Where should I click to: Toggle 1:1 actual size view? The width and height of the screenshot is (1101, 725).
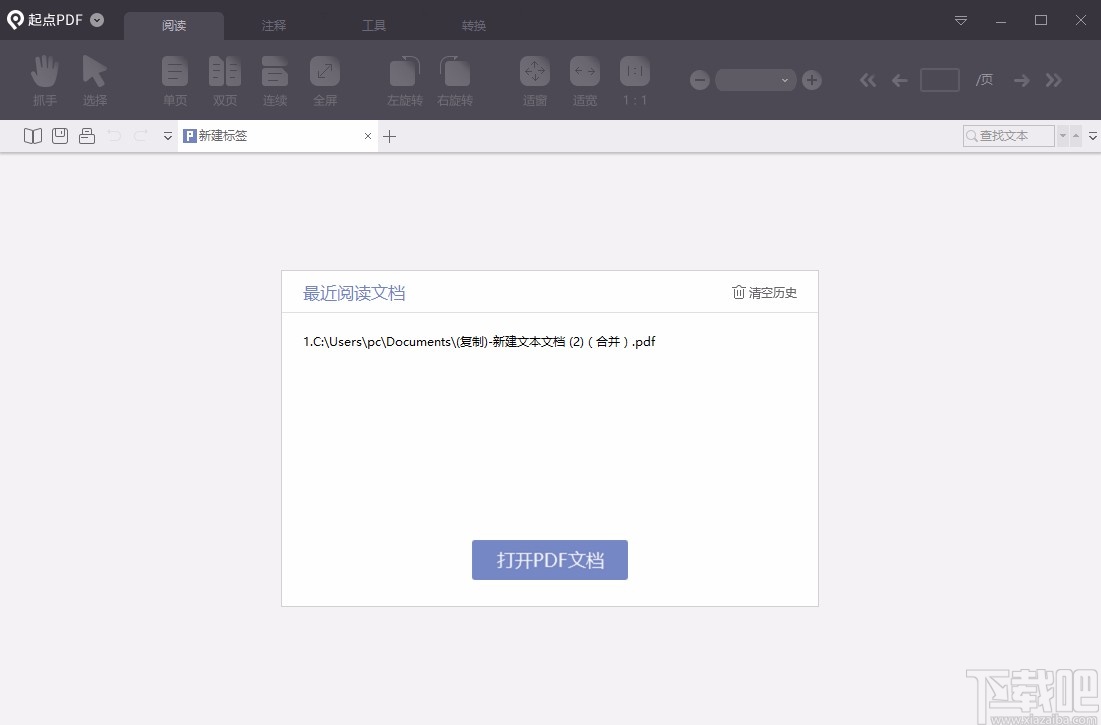(634, 79)
